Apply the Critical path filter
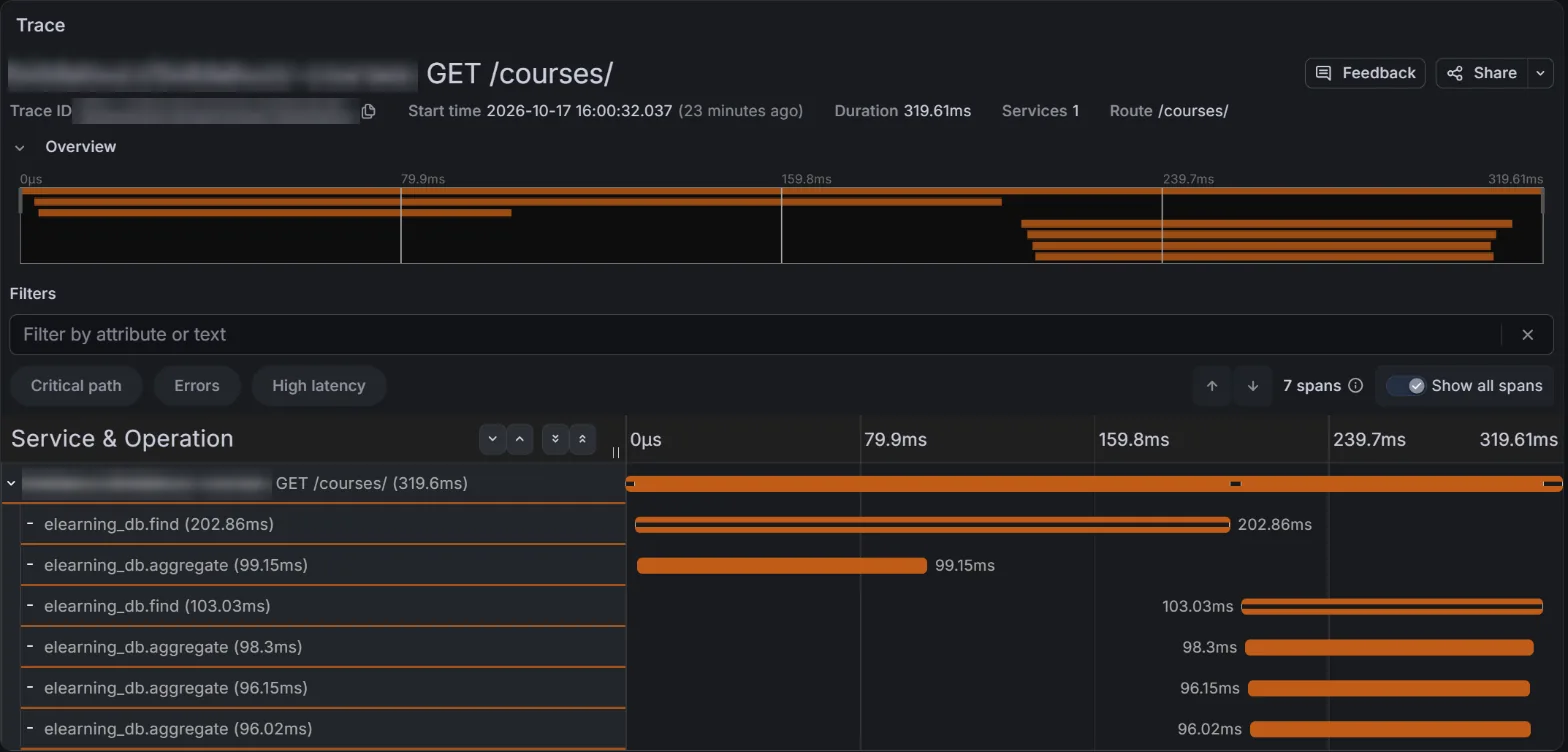The height and width of the screenshot is (752, 1568). click(76, 386)
